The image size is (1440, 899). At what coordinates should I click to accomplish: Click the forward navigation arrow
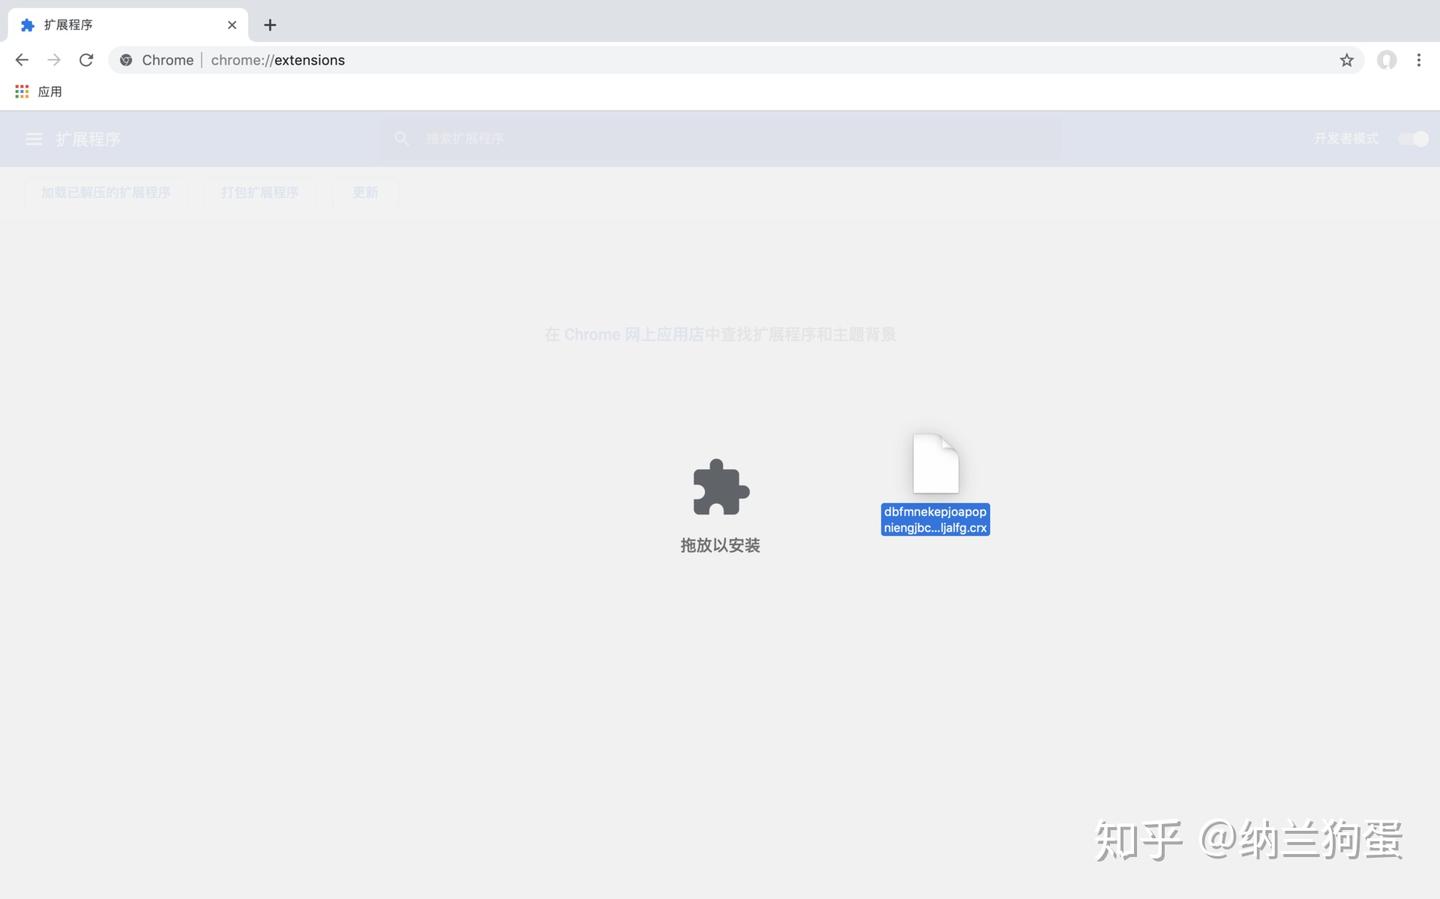(x=54, y=59)
